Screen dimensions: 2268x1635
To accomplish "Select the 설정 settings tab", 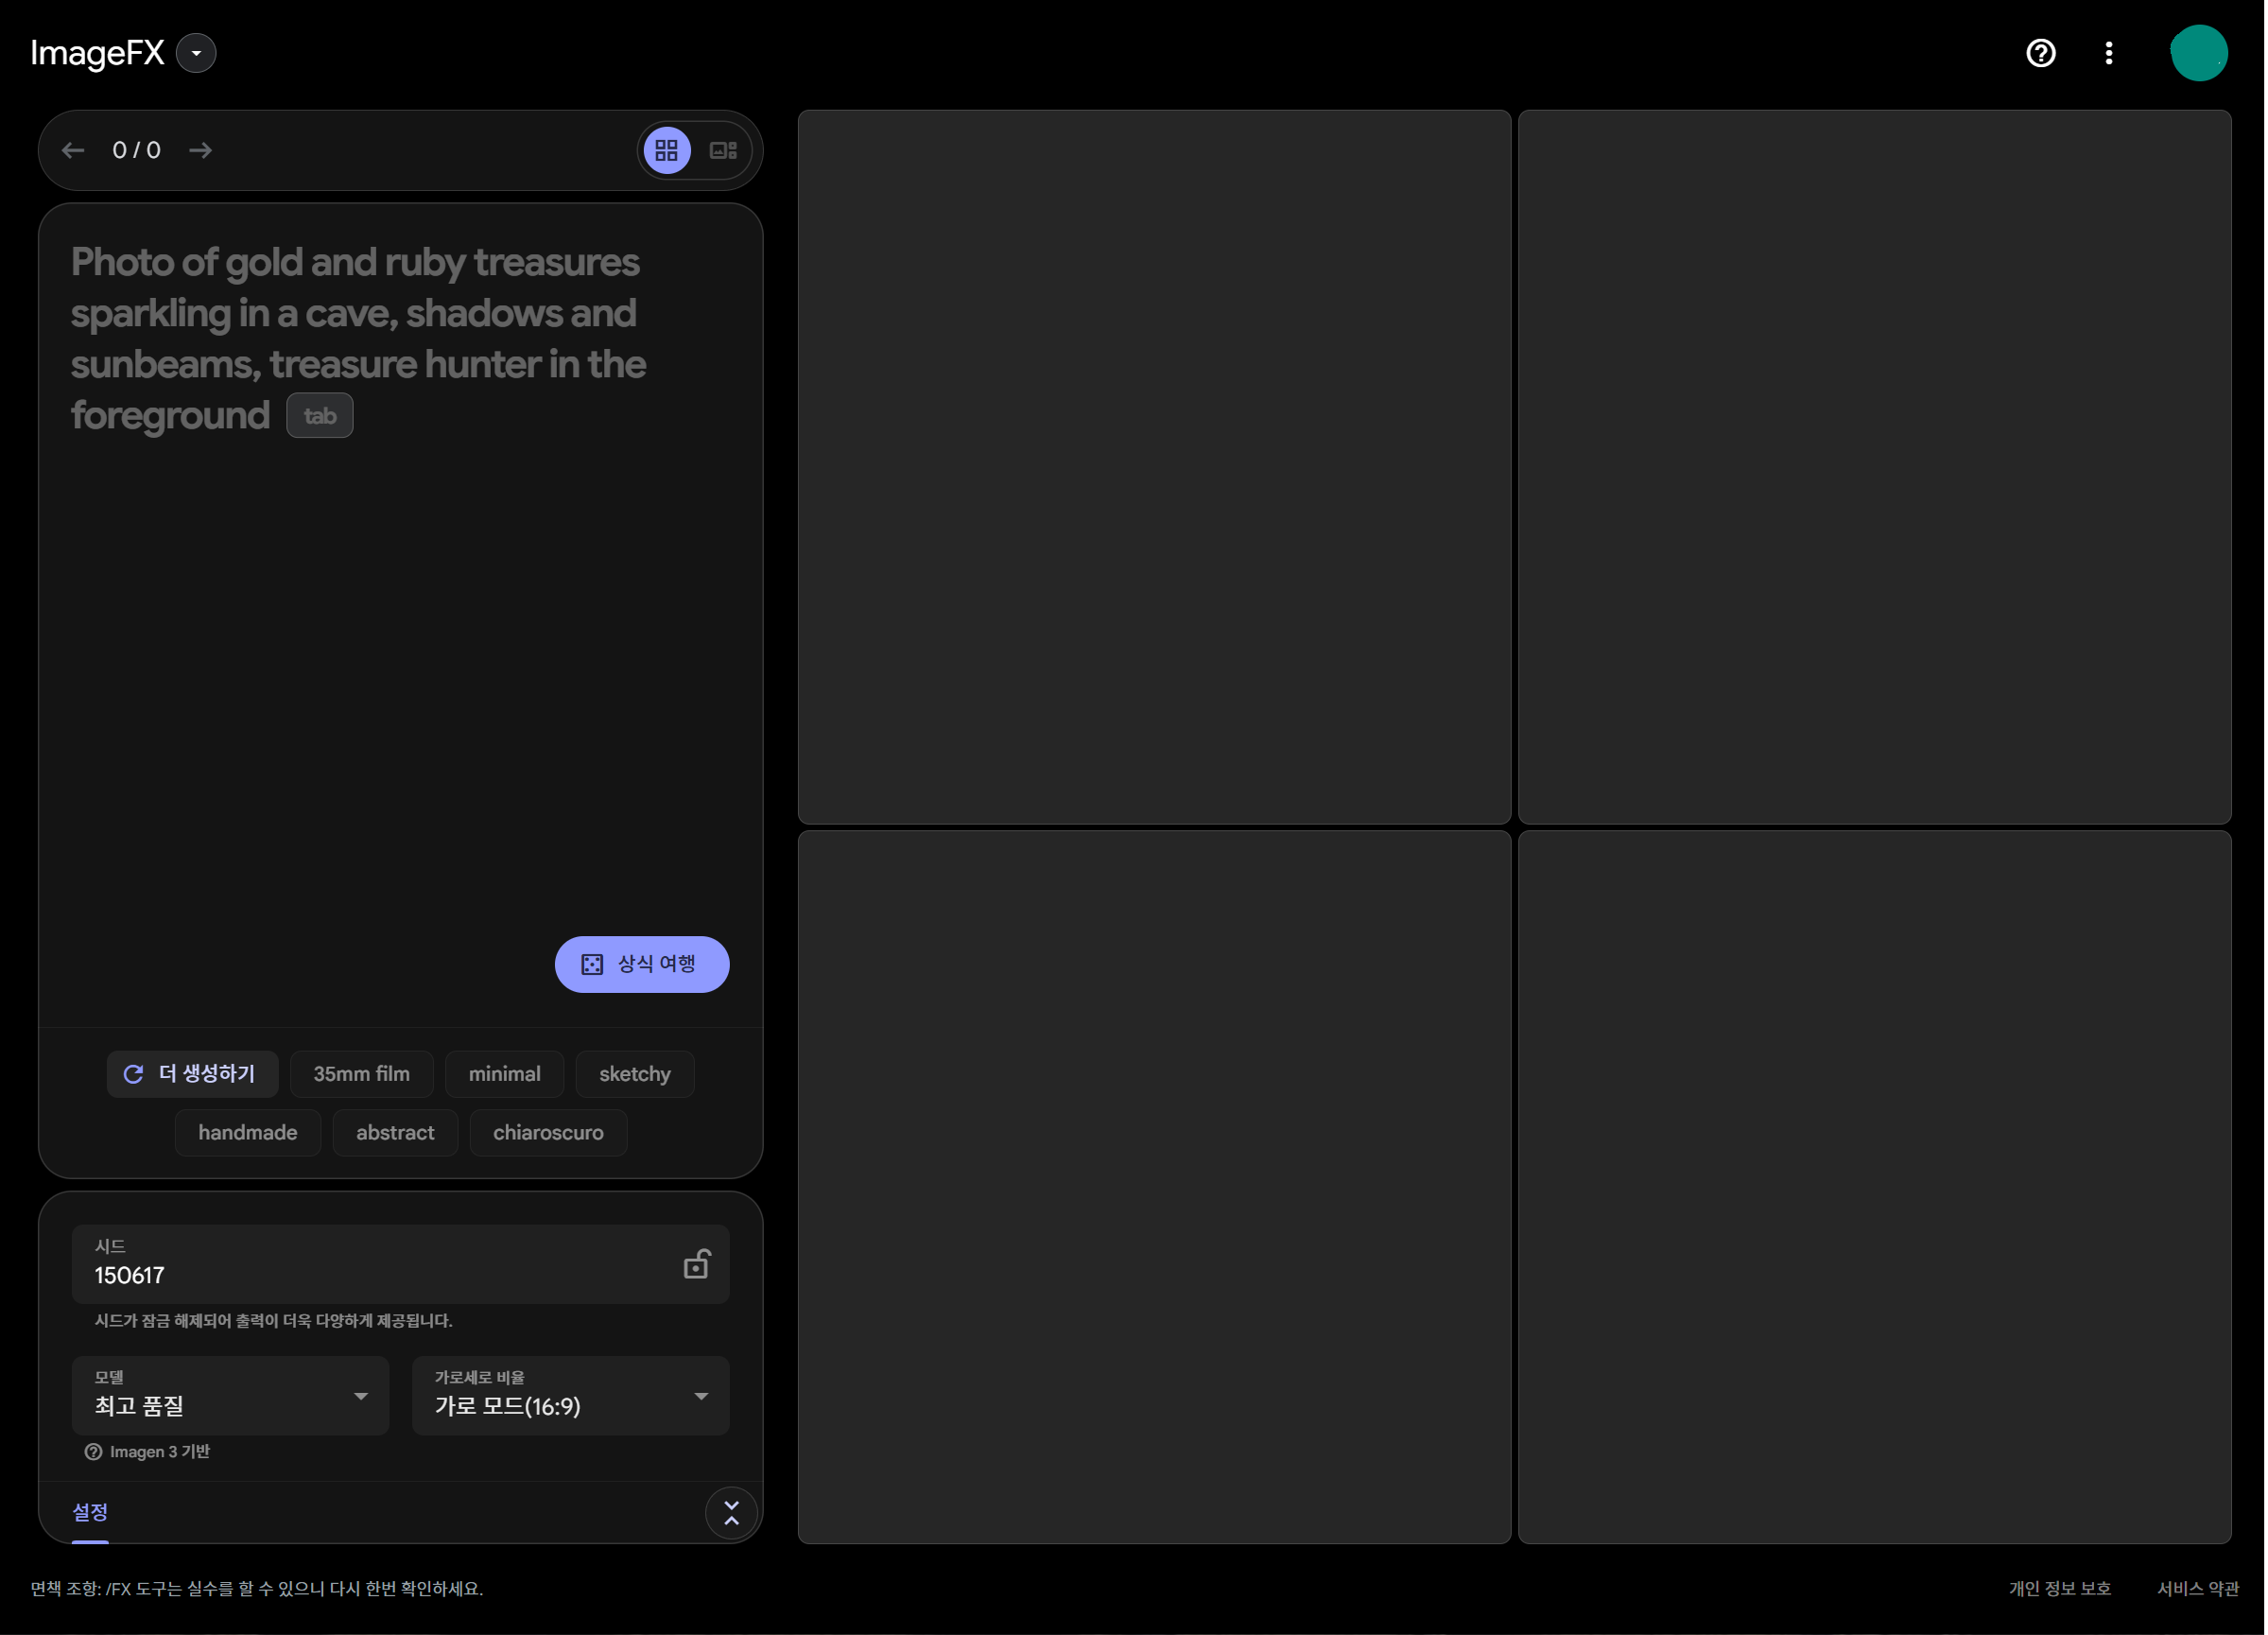I will [x=90, y=1512].
